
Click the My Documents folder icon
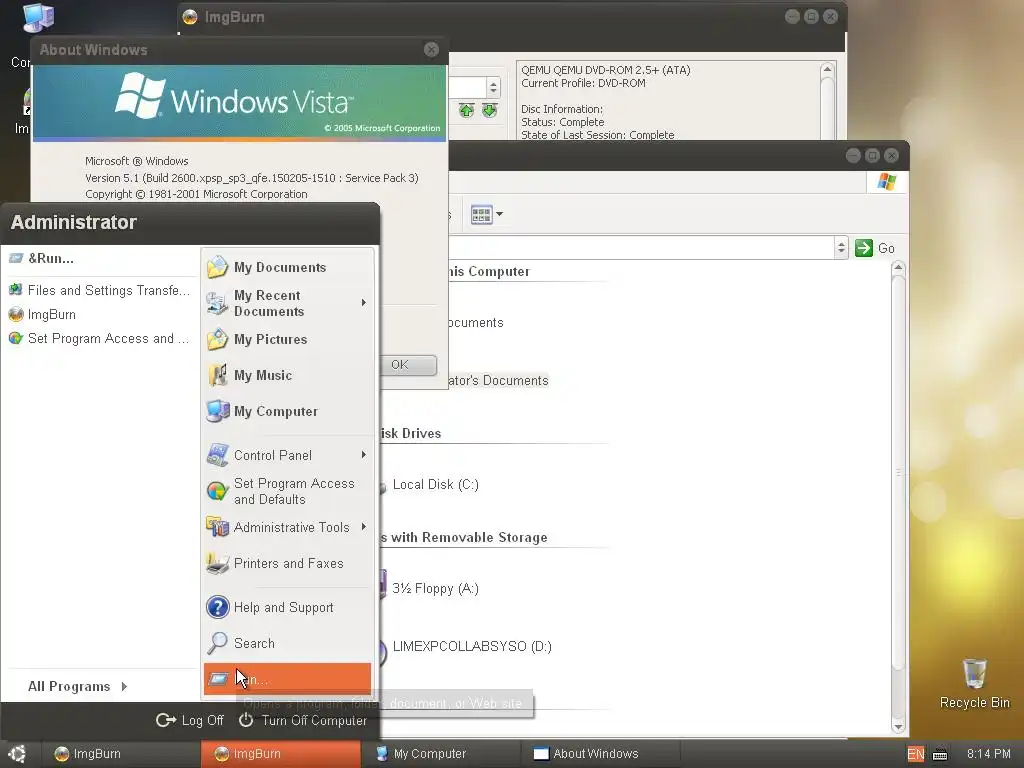point(217,267)
